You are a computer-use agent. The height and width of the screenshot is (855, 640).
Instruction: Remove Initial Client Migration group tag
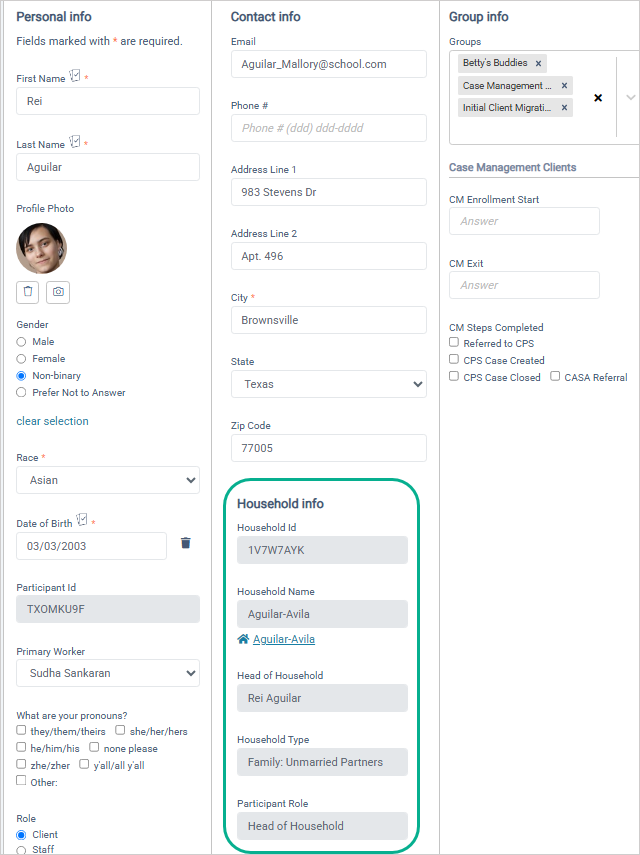click(x=564, y=107)
